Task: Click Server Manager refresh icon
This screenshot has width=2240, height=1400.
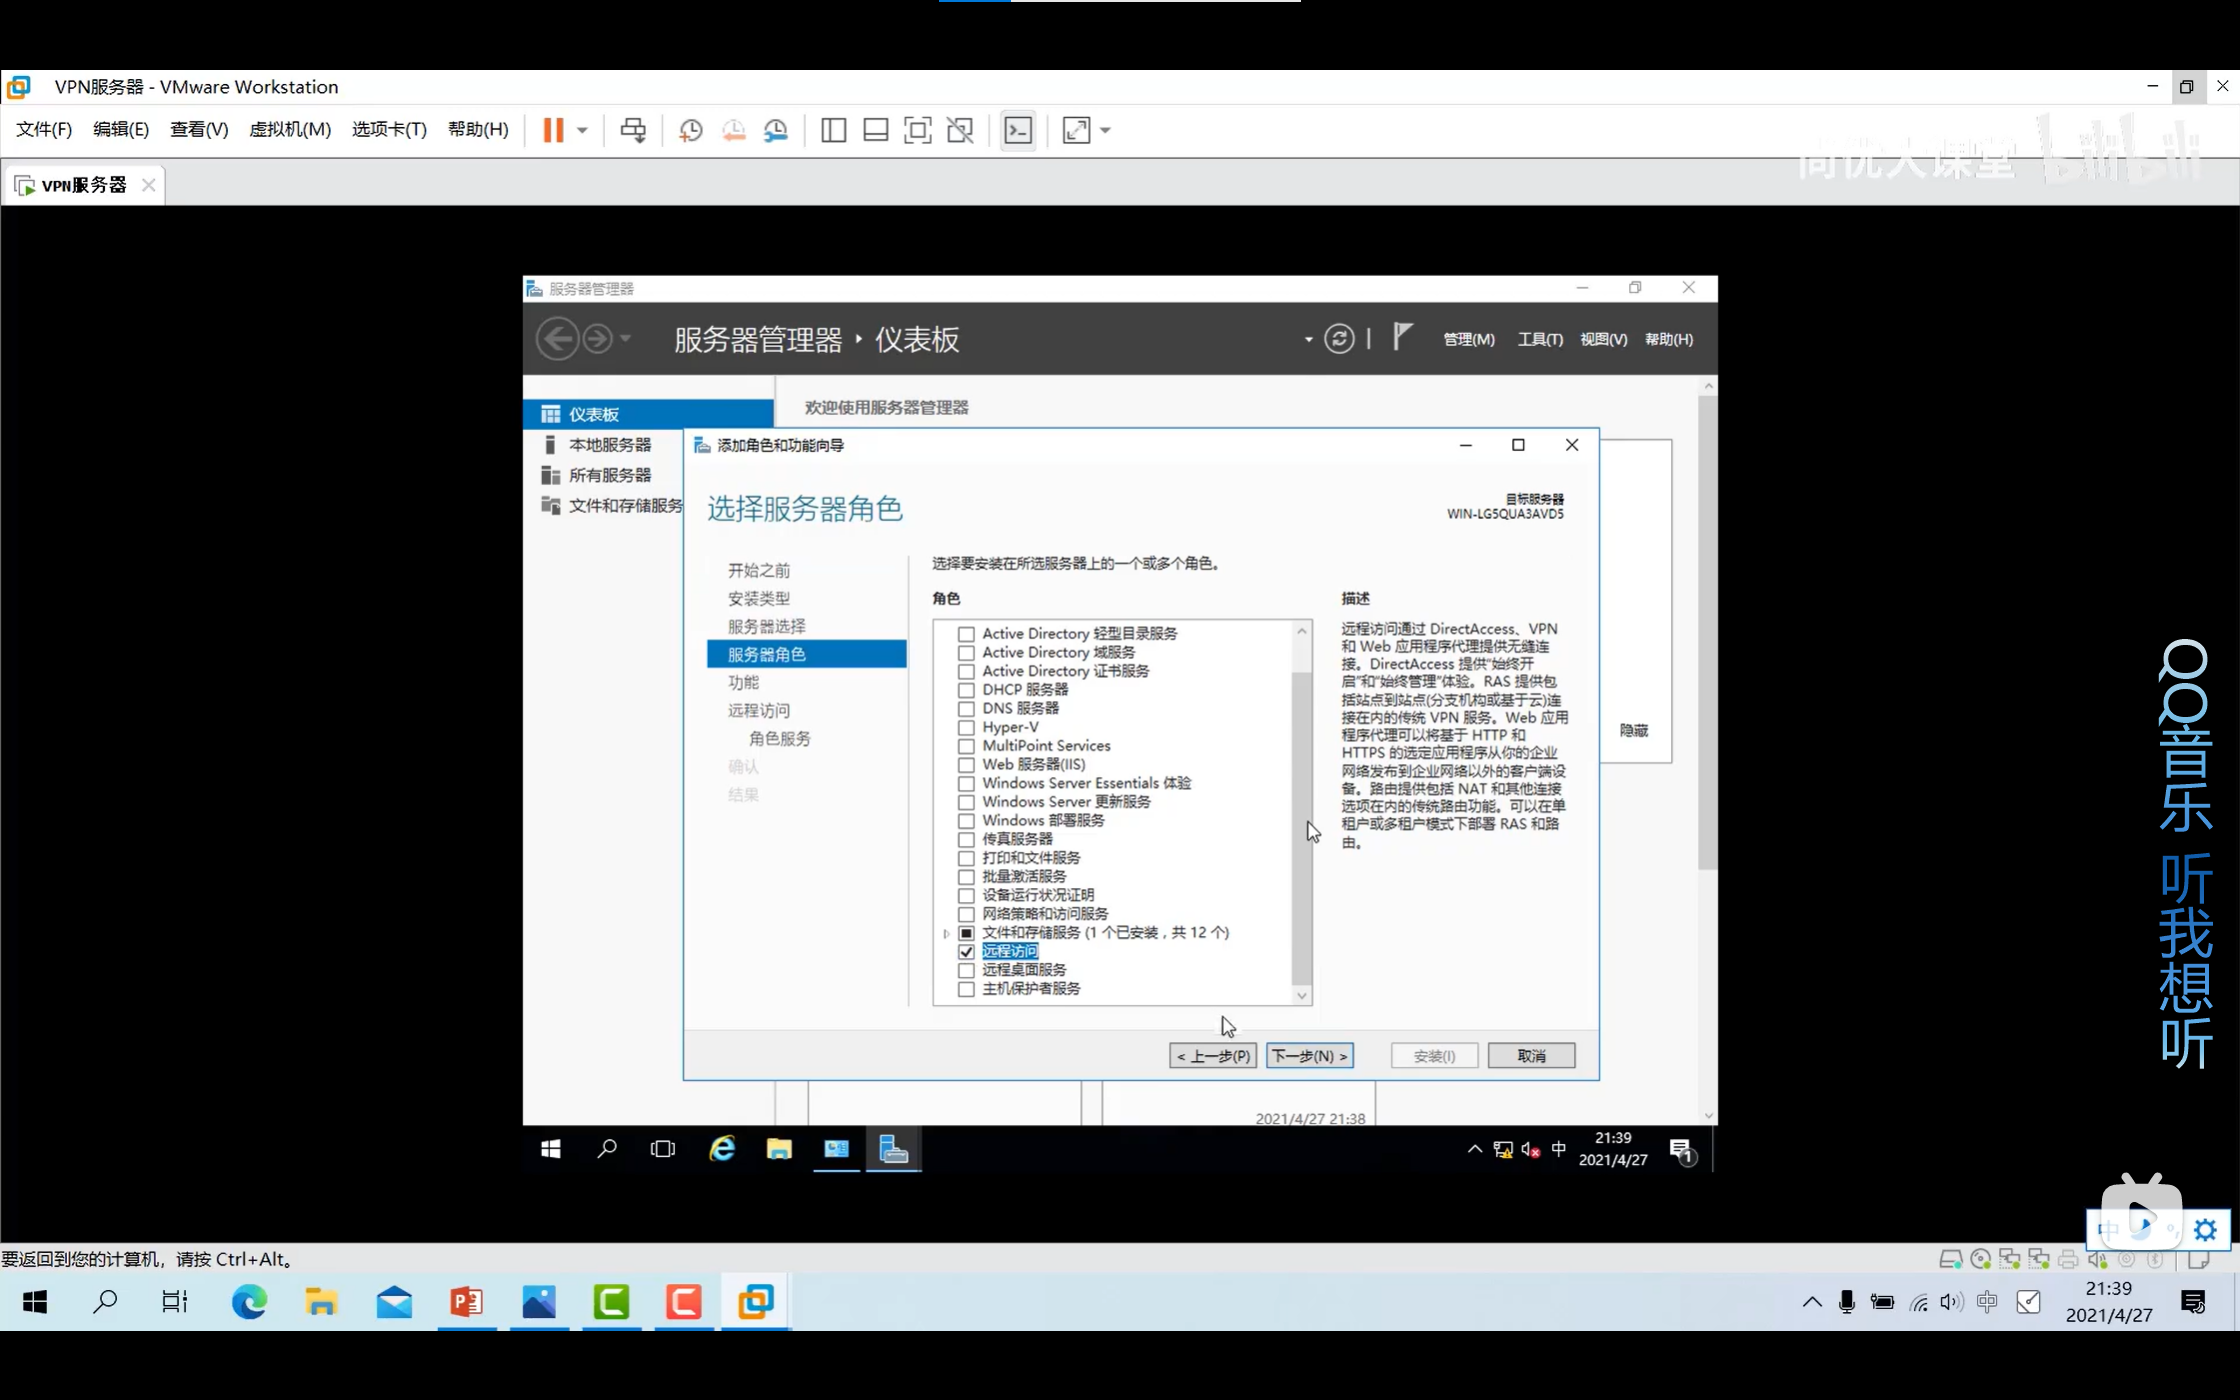Action: (1339, 339)
